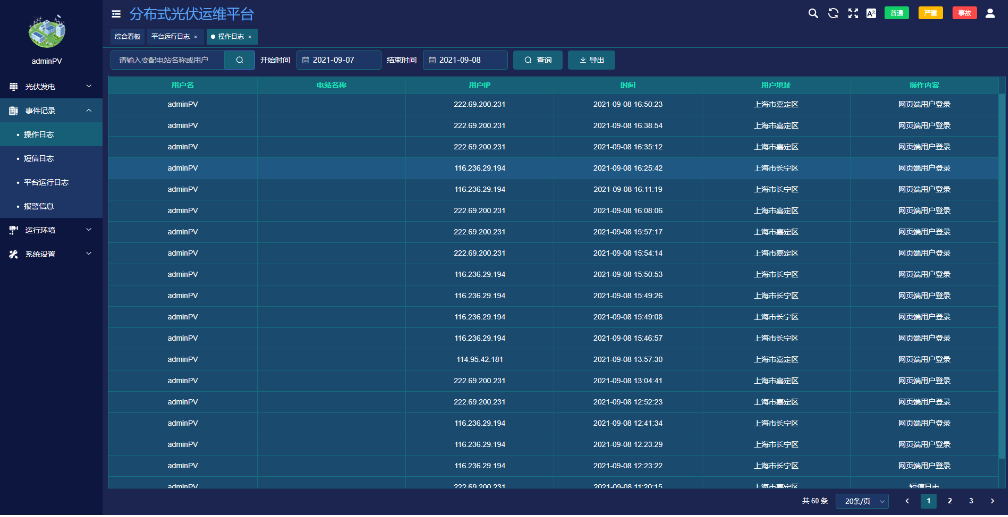This screenshot has height=517, width=1008.
Task: Open 短信日志 in the sidebar
Action: 39,158
